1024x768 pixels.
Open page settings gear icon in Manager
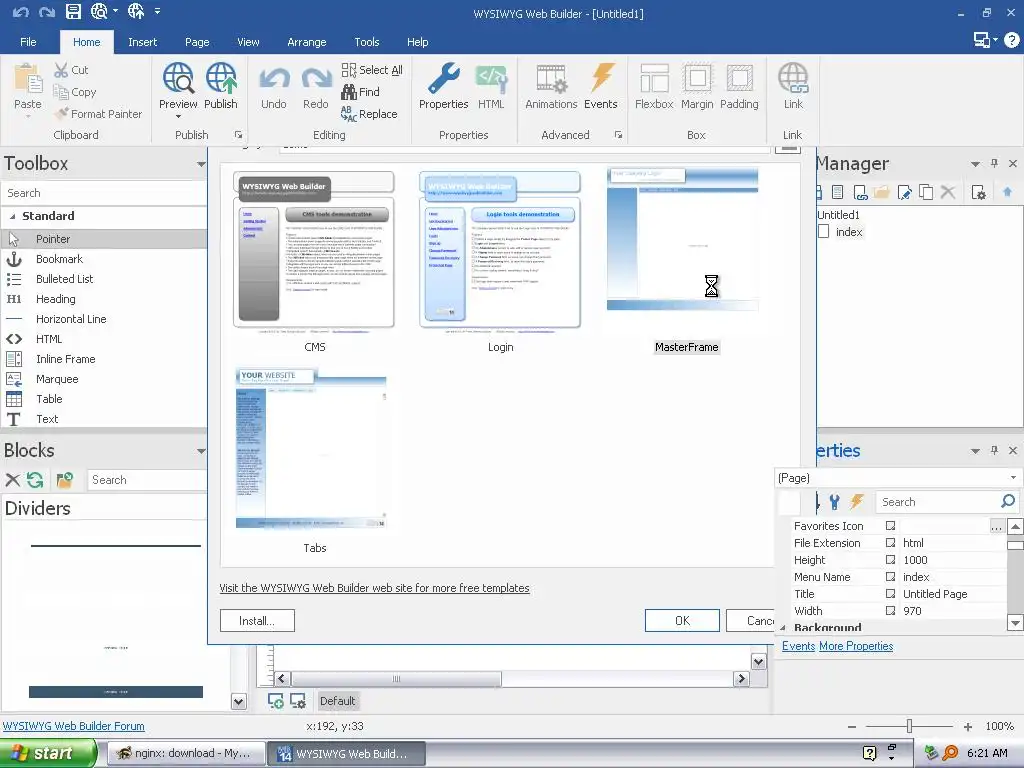click(978, 193)
